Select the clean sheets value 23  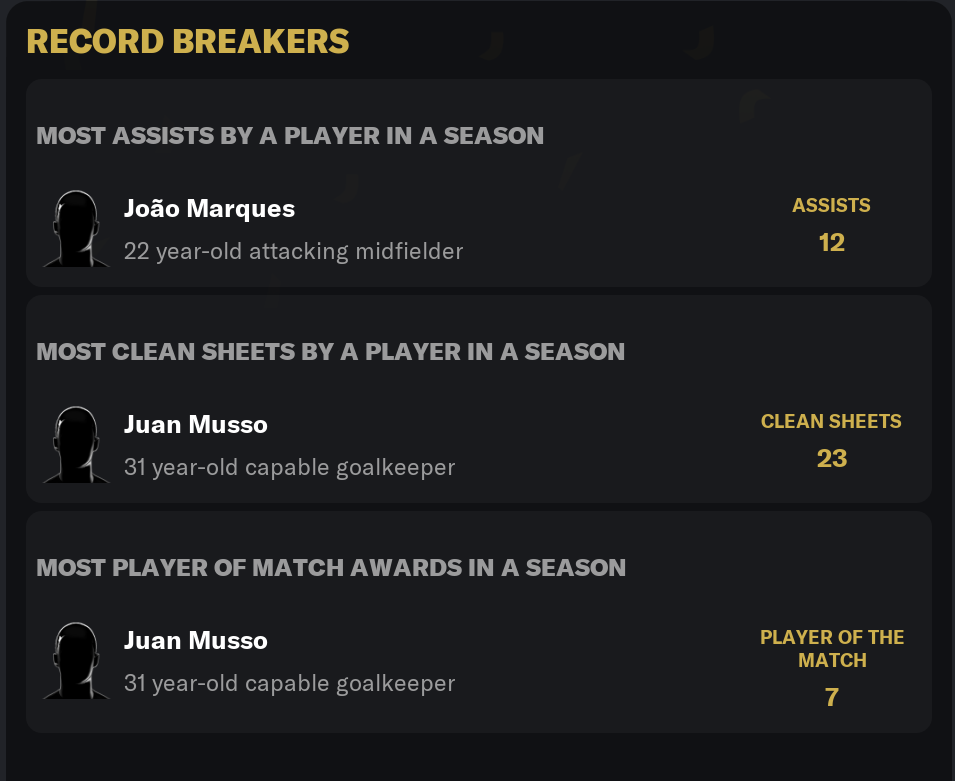[x=831, y=459]
